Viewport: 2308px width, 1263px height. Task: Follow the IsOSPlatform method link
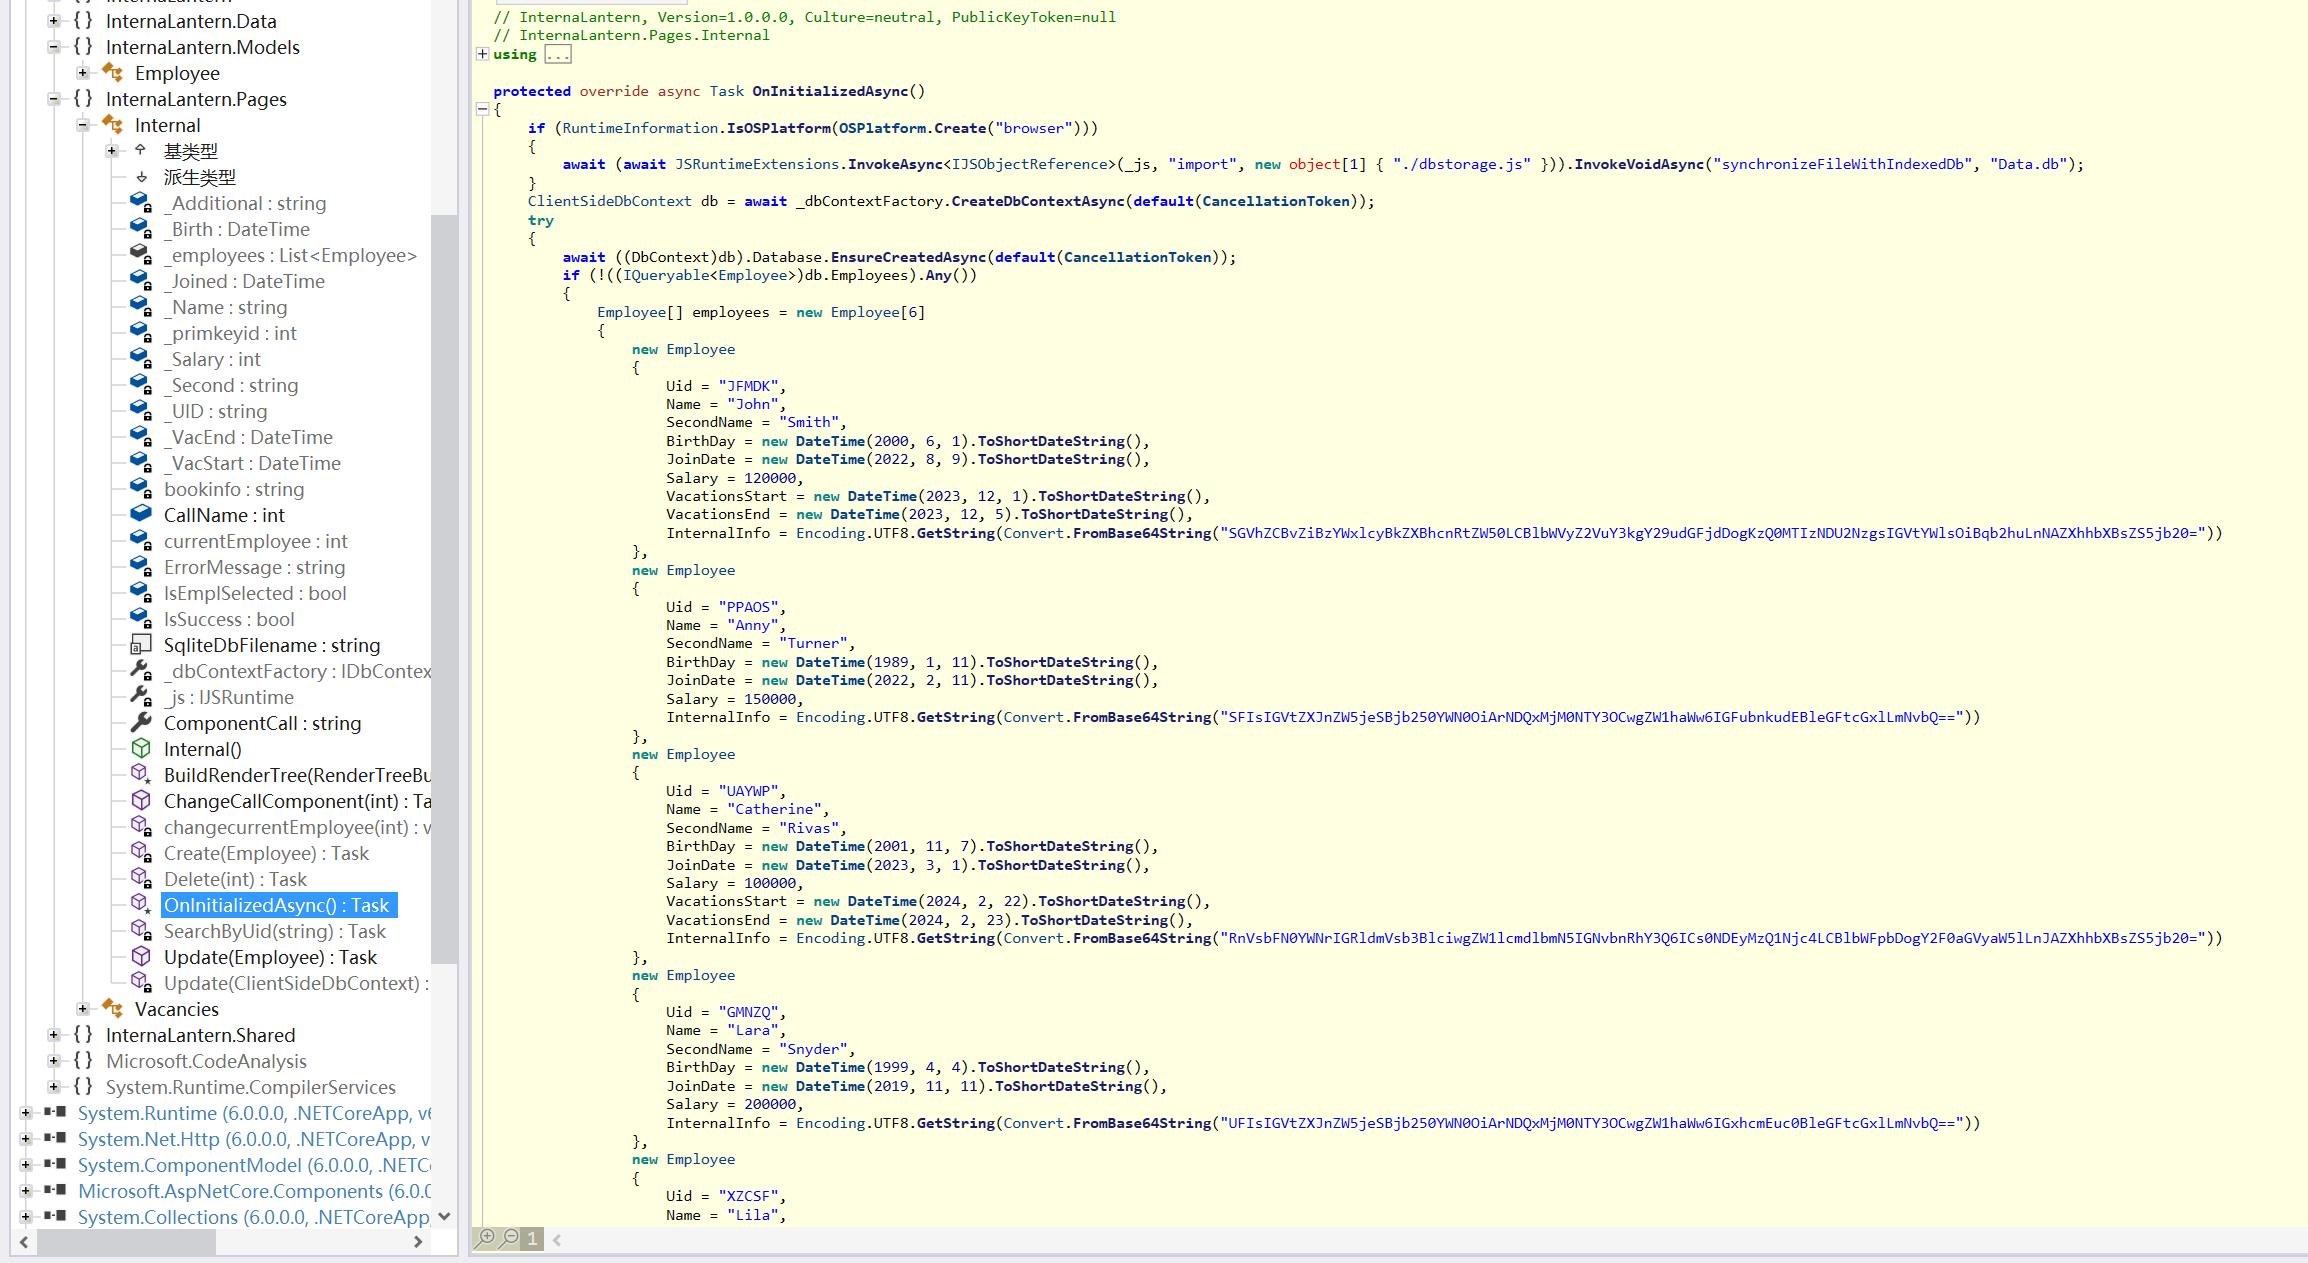[x=779, y=128]
